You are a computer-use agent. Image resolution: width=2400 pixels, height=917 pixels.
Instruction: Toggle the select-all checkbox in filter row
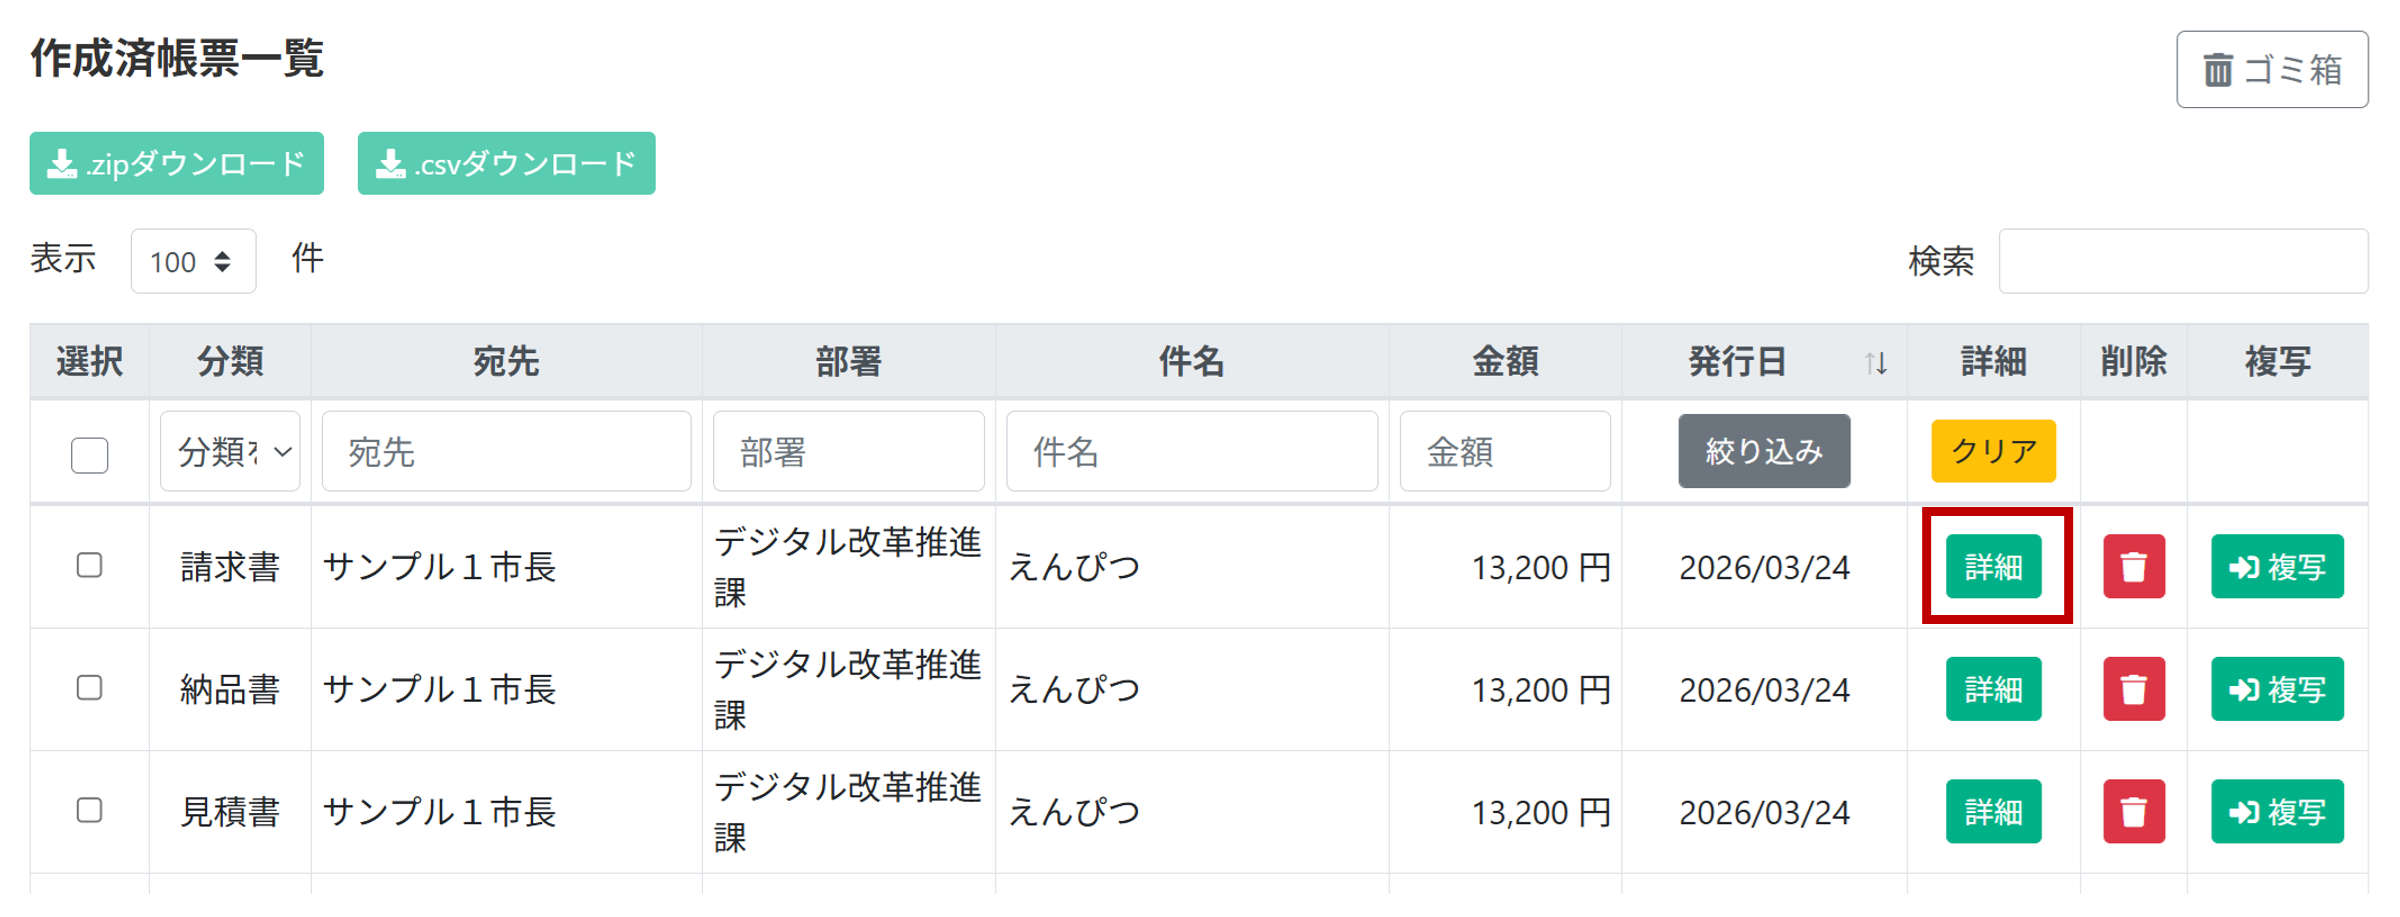point(90,455)
